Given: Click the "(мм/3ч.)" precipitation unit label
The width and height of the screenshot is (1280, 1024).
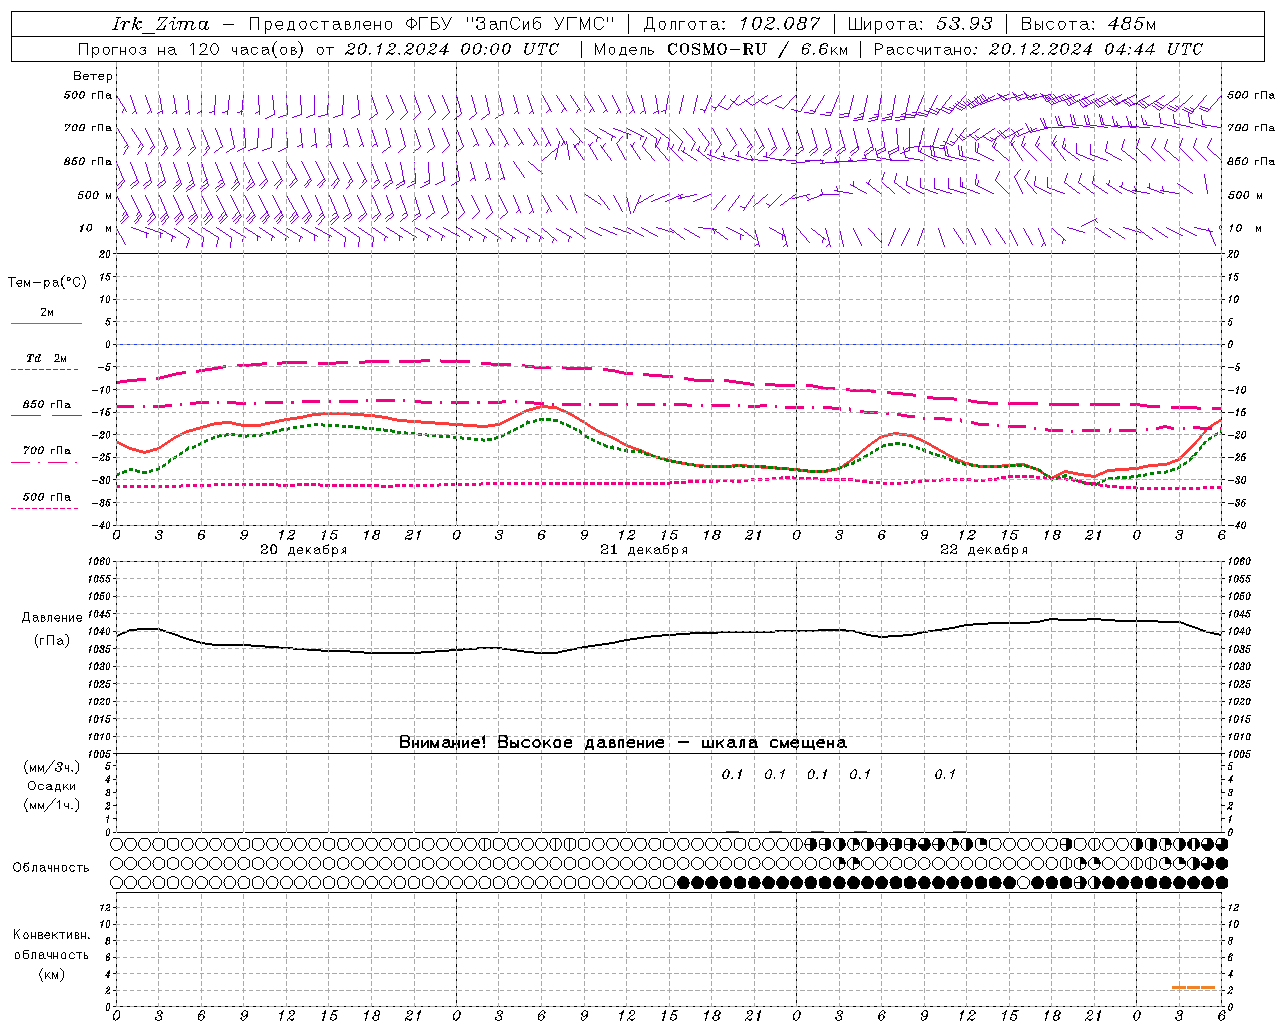Looking at the screenshot, I should point(52,767).
